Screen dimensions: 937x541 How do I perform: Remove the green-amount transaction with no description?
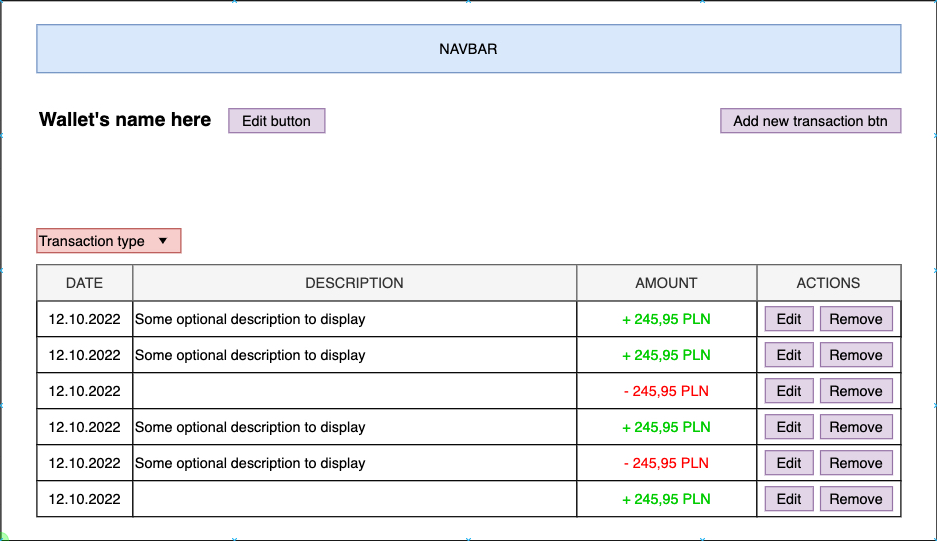856,499
